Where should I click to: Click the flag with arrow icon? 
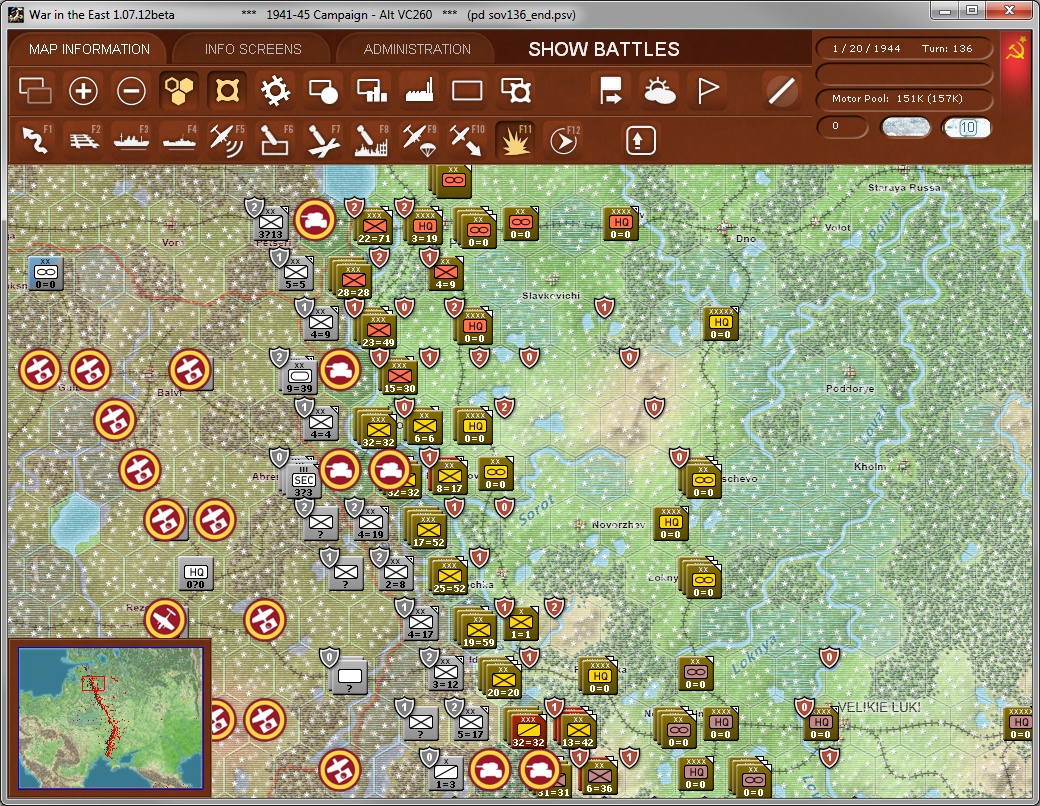pyautogui.click(x=610, y=91)
